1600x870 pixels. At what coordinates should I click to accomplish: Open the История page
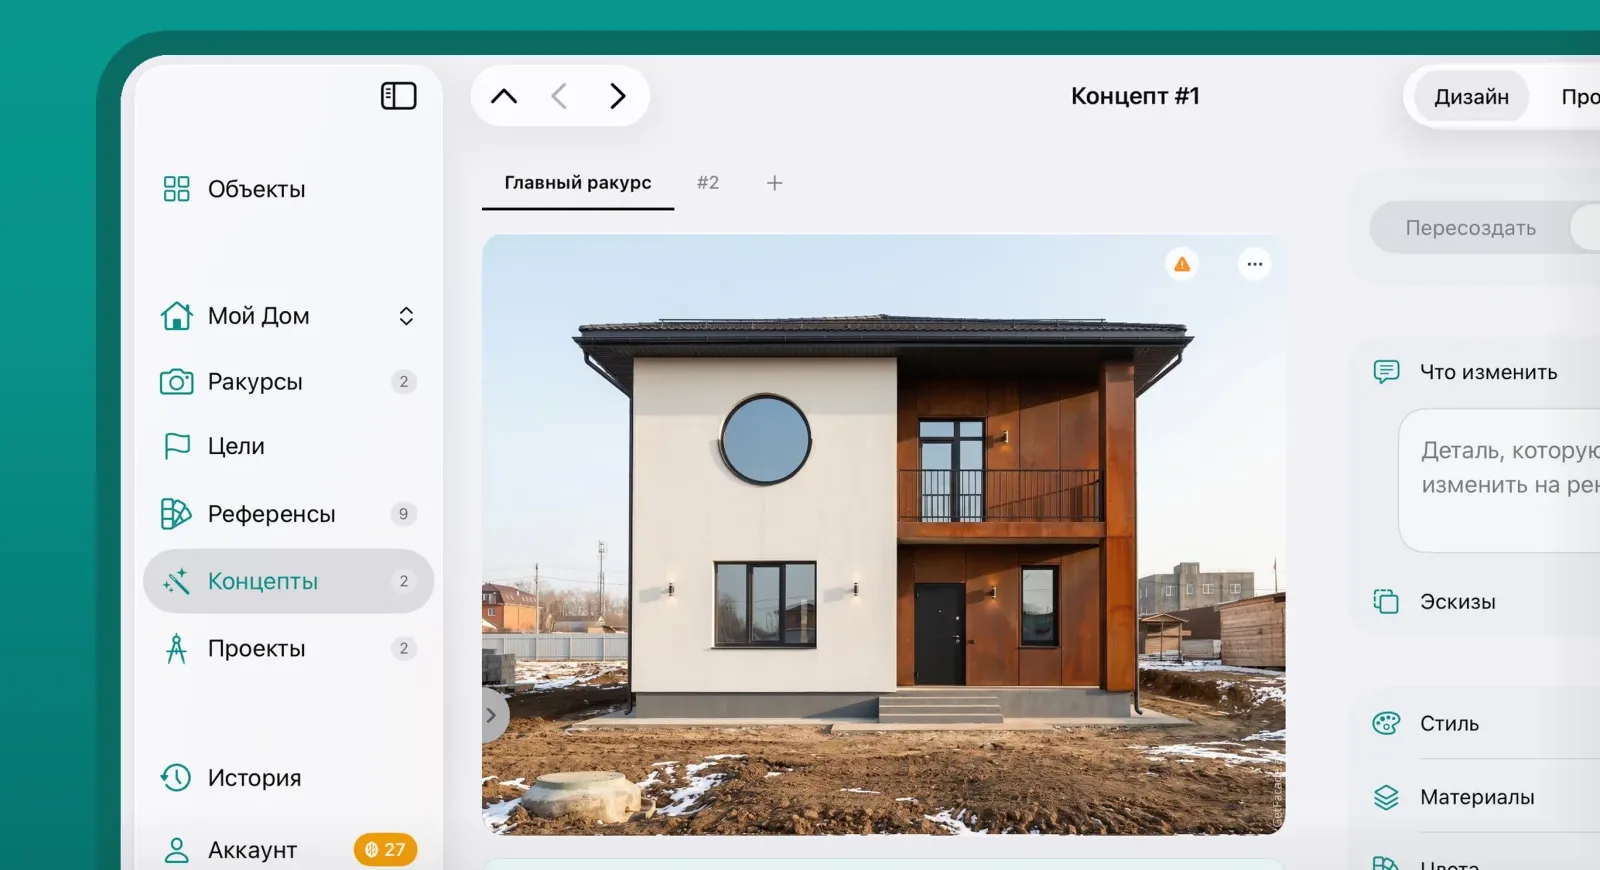tap(232, 778)
